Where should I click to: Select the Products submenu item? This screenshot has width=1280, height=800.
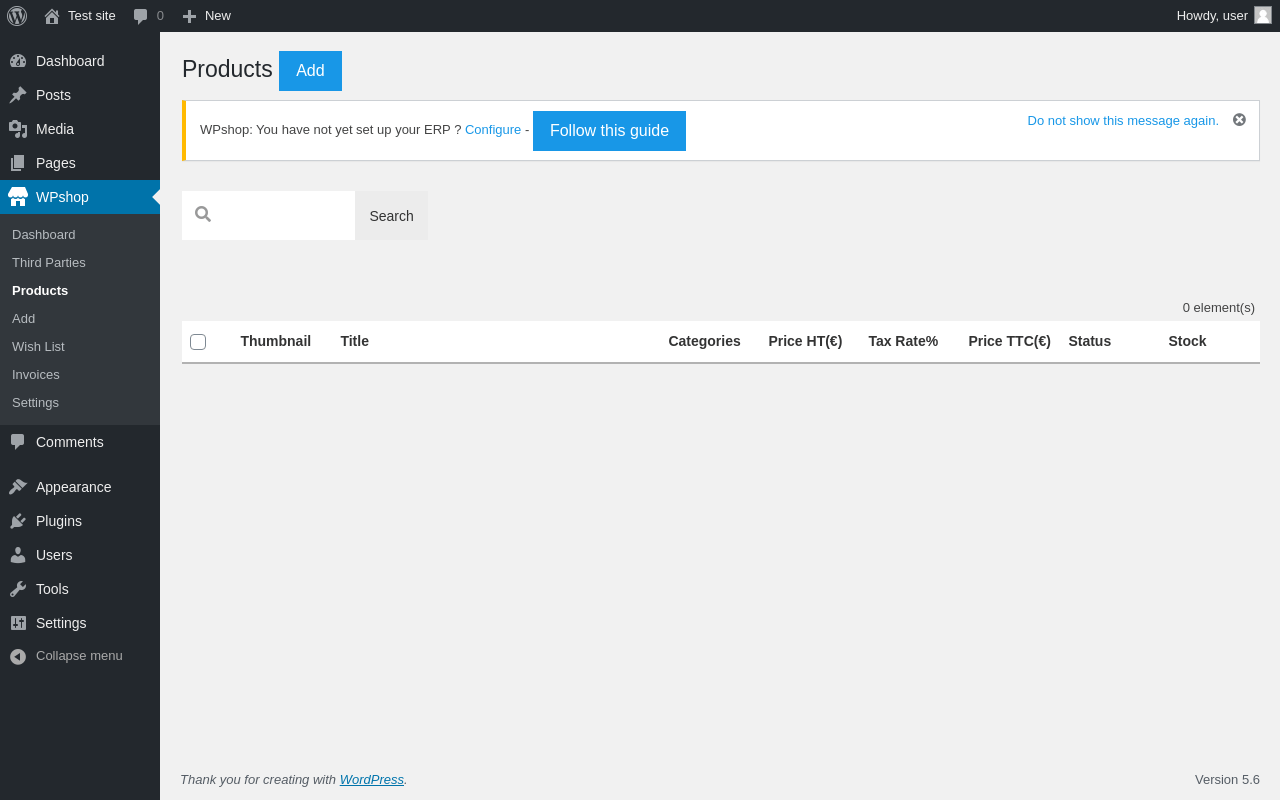(x=40, y=291)
